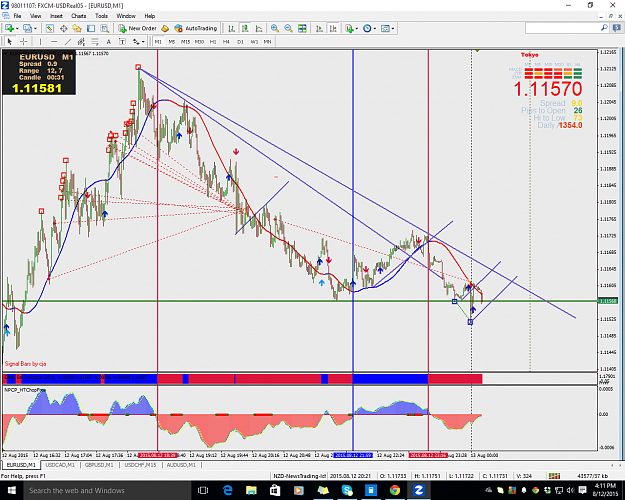
Task: Open the community chat icon
Action: 617,28
